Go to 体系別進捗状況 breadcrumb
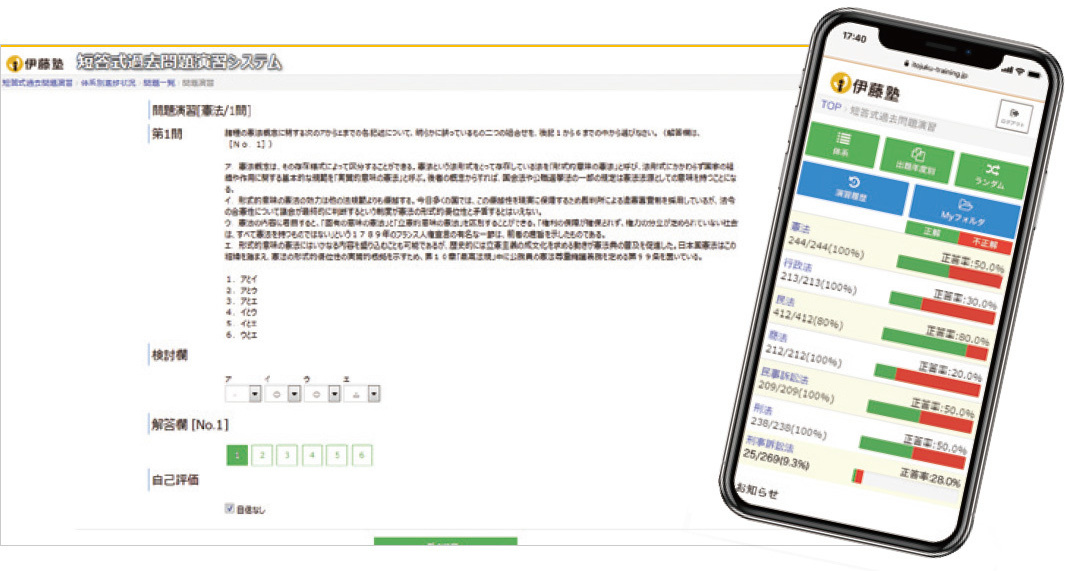The width and height of the screenshot is (1065, 571). click(107, 82)
